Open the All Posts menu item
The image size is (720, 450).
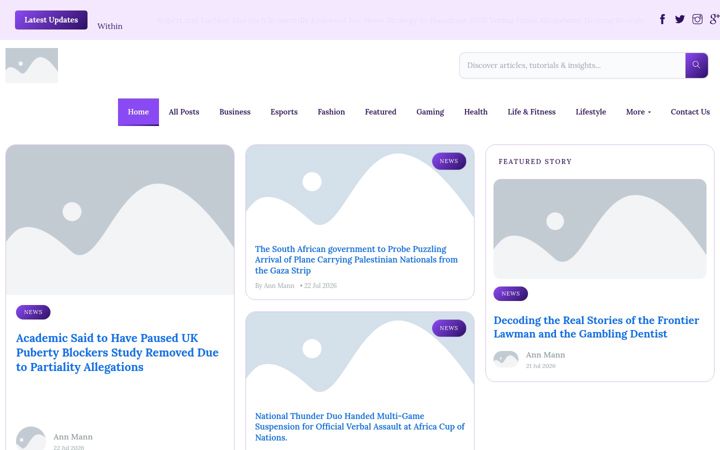184,112
